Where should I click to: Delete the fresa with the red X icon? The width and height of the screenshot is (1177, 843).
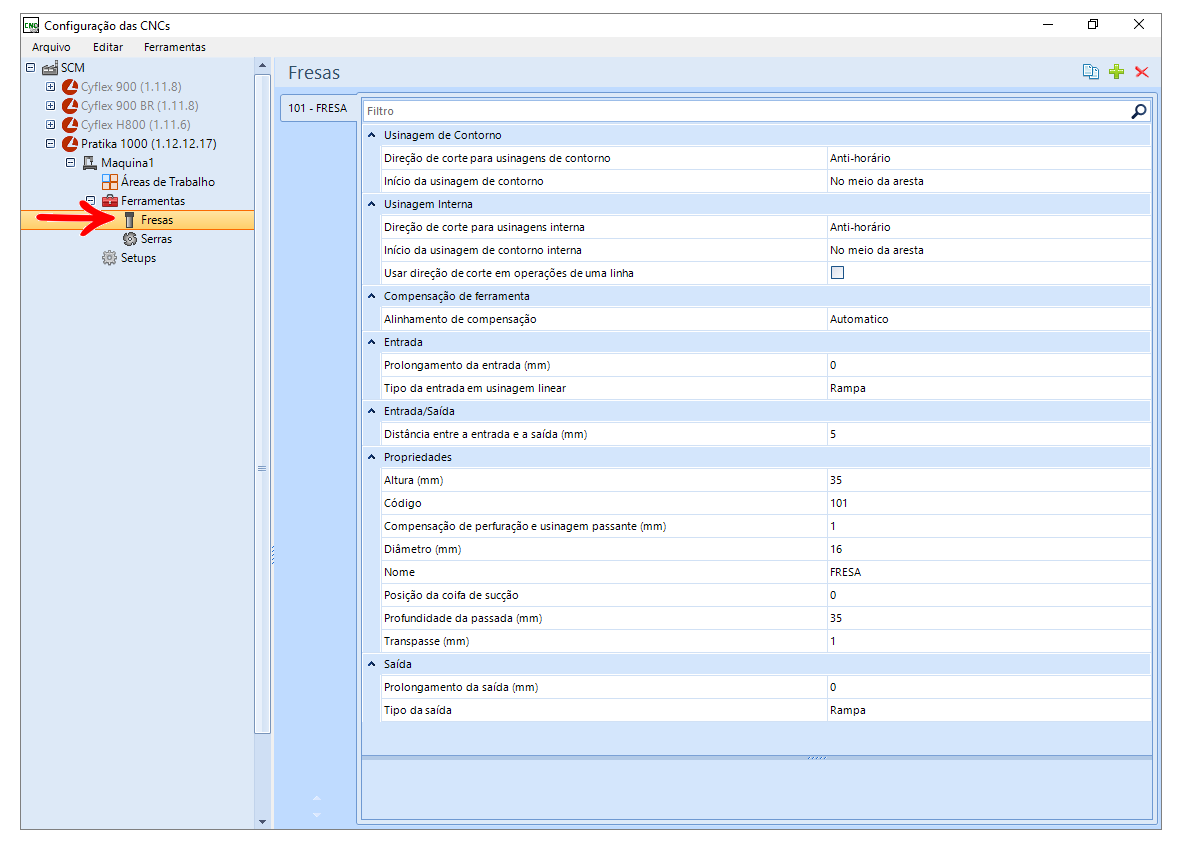1142,72
